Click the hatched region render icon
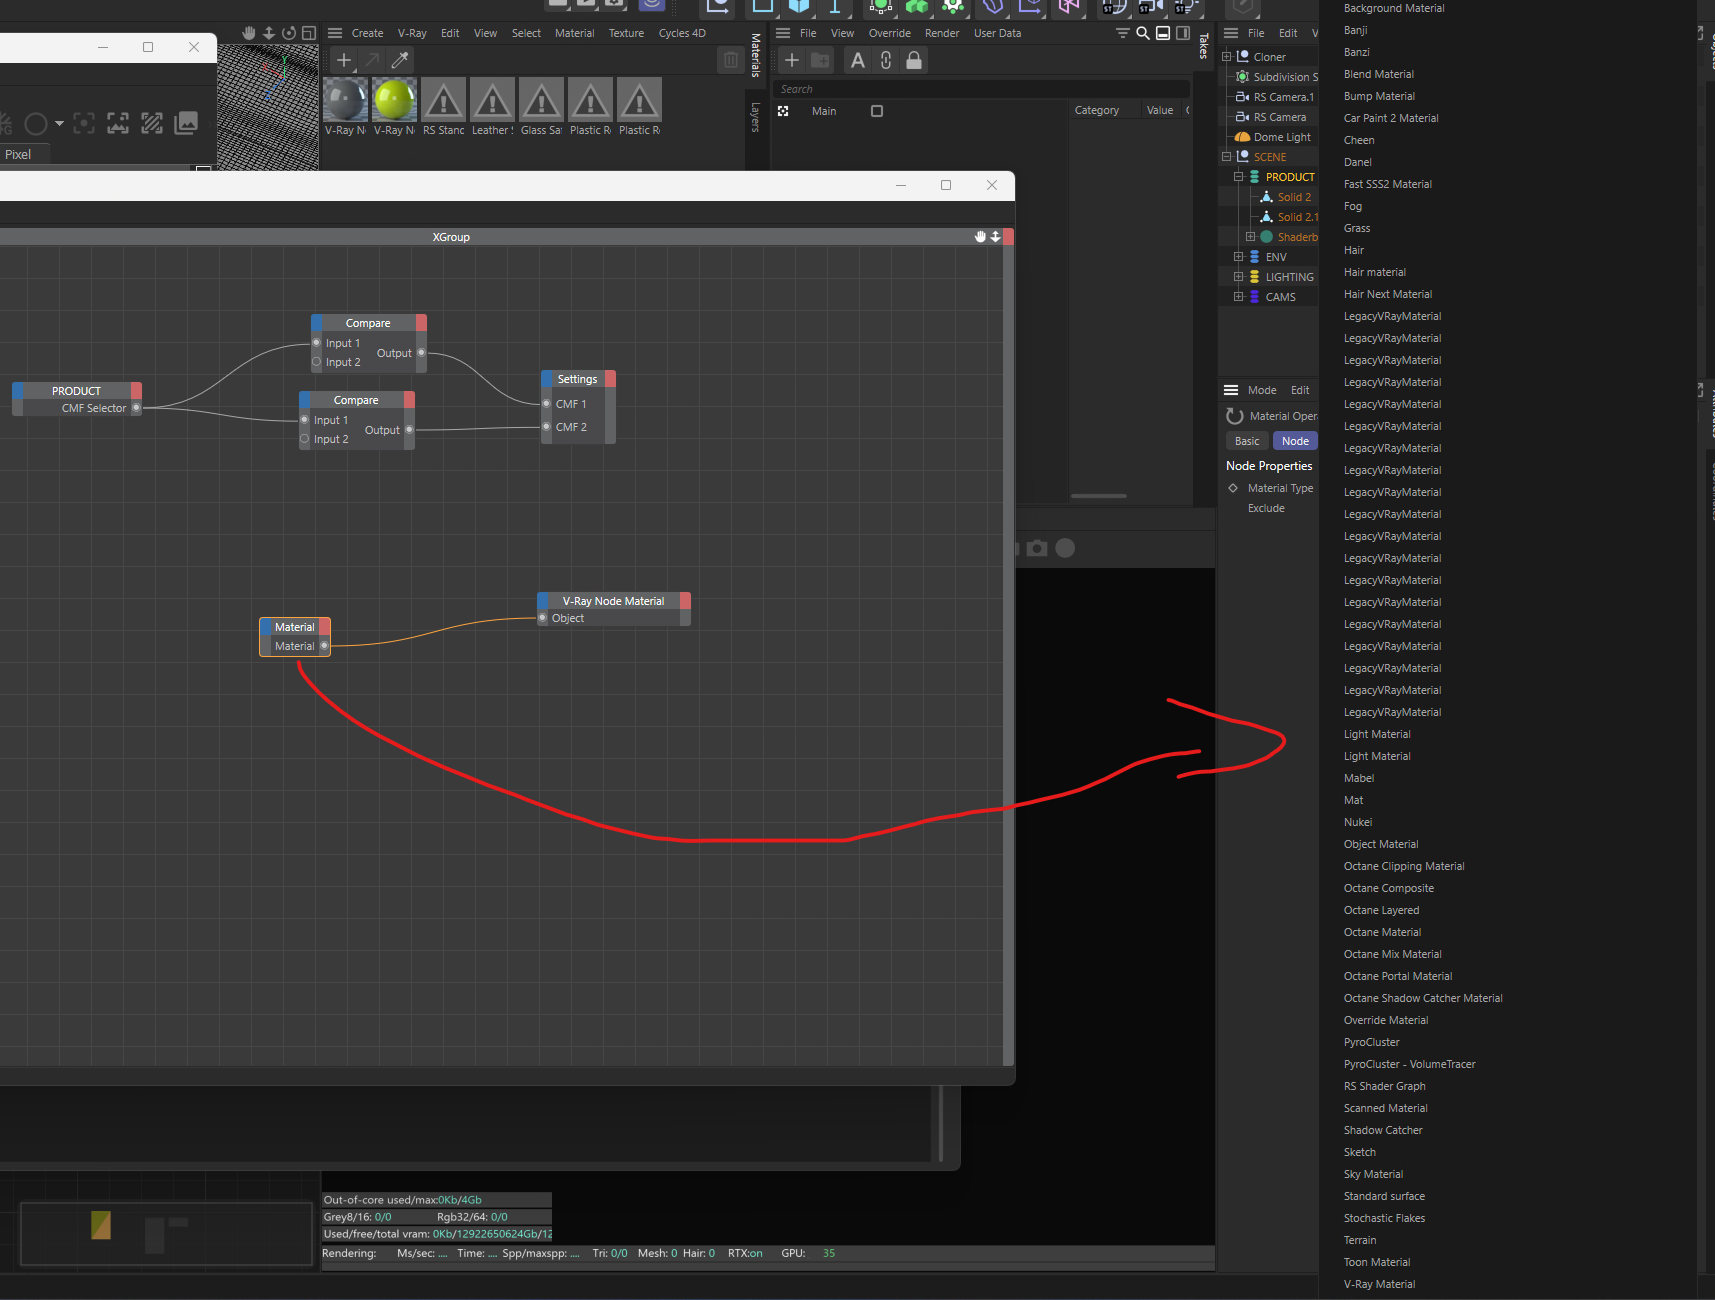1715x1300 pixels. coord(152,123)
